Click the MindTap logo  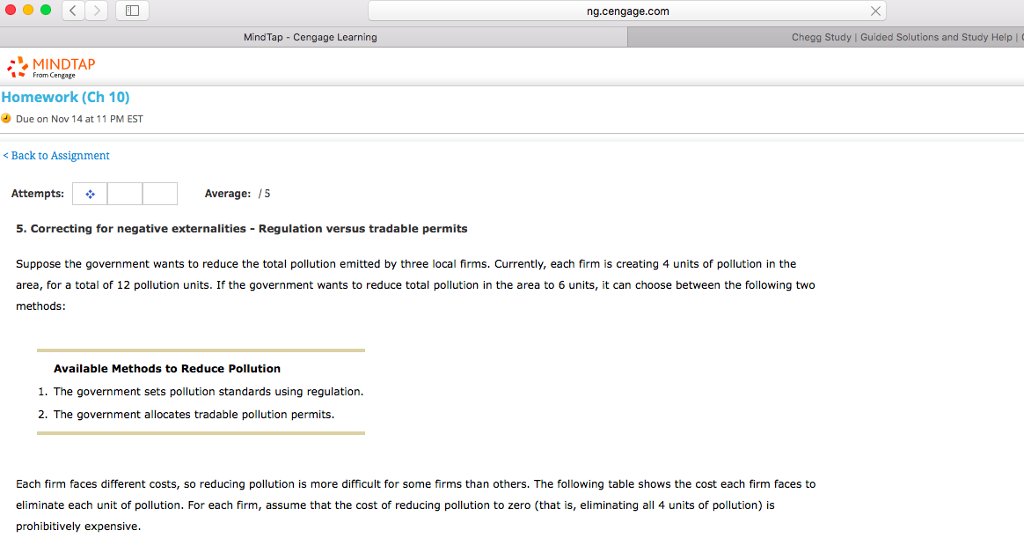click(x=51, y=67)
